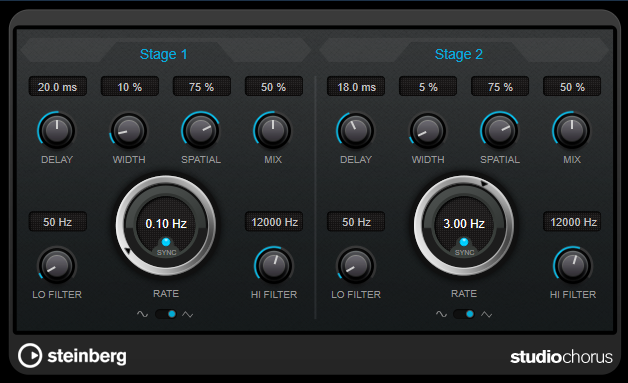Screen dimensions: 628x383
Task: Click the Stage 1 large Rate dial
Action: [166, 226]
